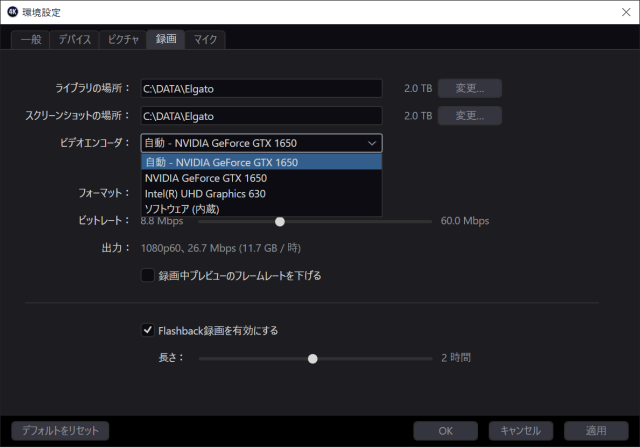Uncheck Flashback録画を有効にする checkbox
The height and width of the screenshot is (447, 640).
pyautogui.click(x=147, y=330)
